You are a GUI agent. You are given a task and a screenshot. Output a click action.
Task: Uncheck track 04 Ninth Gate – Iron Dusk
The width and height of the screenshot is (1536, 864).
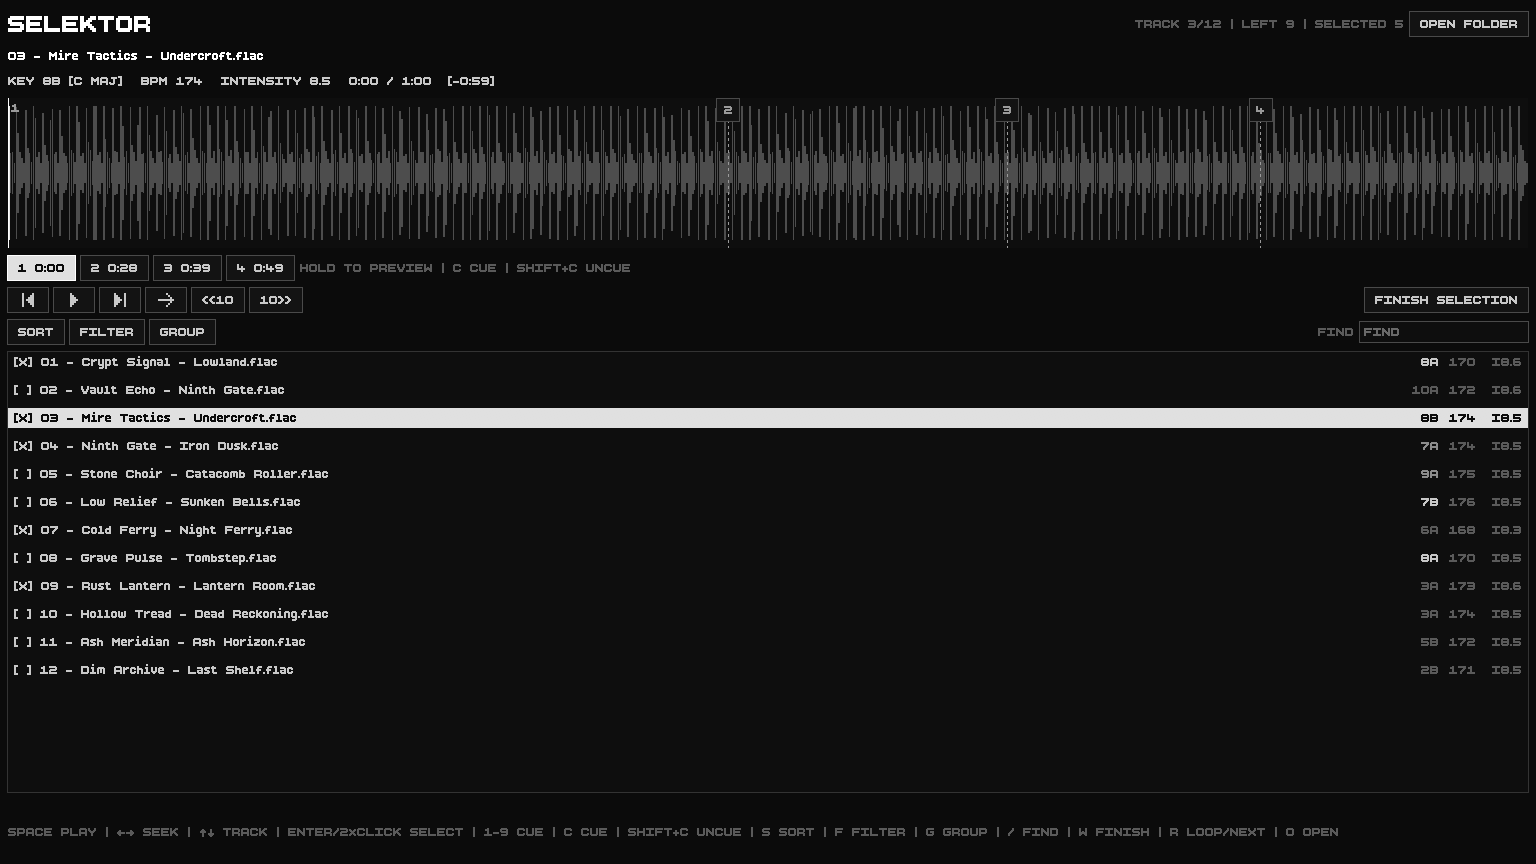(22, 446)
